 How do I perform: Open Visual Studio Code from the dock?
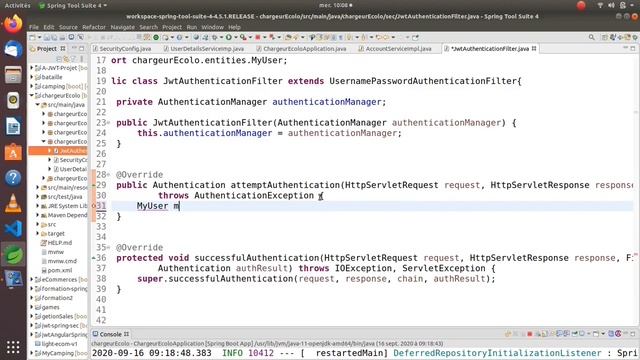(x=13, y=229)
